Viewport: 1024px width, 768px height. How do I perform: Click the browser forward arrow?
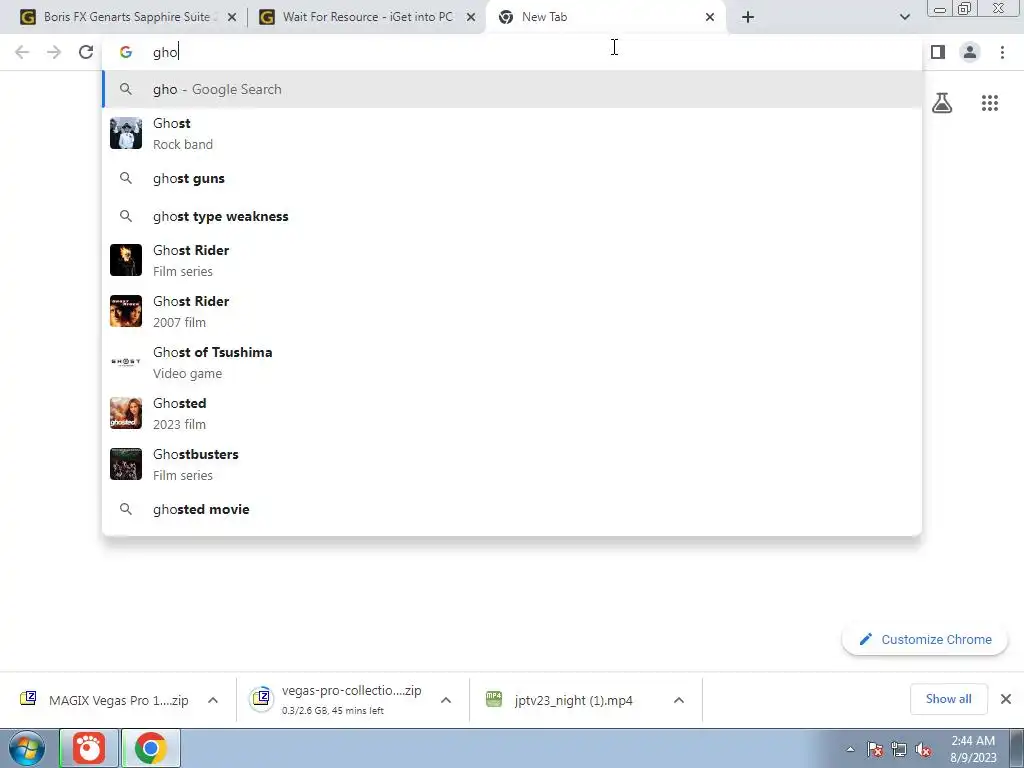[54, 52]
